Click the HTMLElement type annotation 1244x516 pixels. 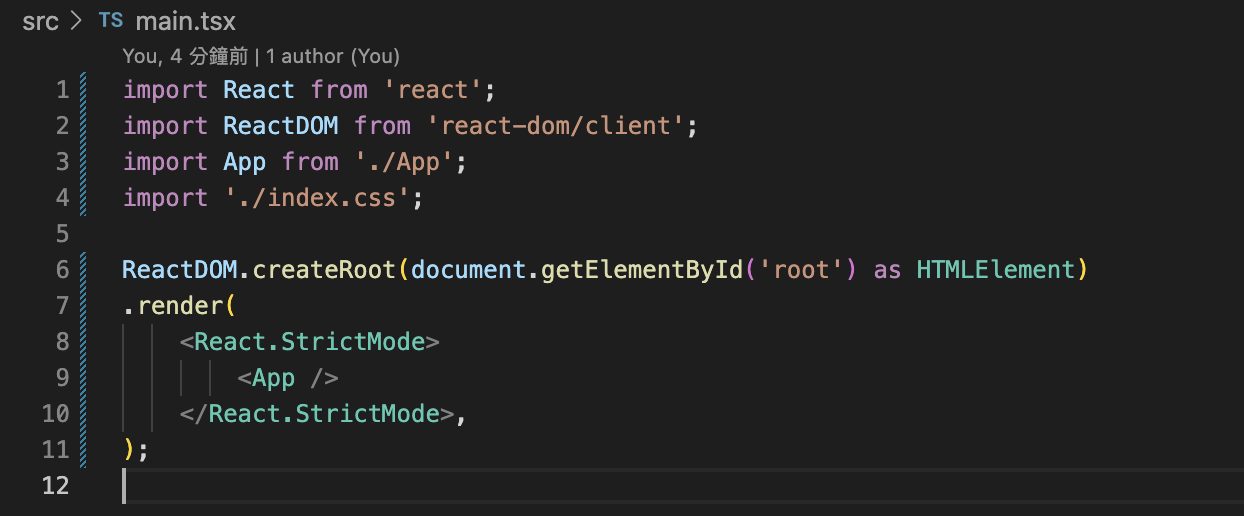click(x=995, y=270)
